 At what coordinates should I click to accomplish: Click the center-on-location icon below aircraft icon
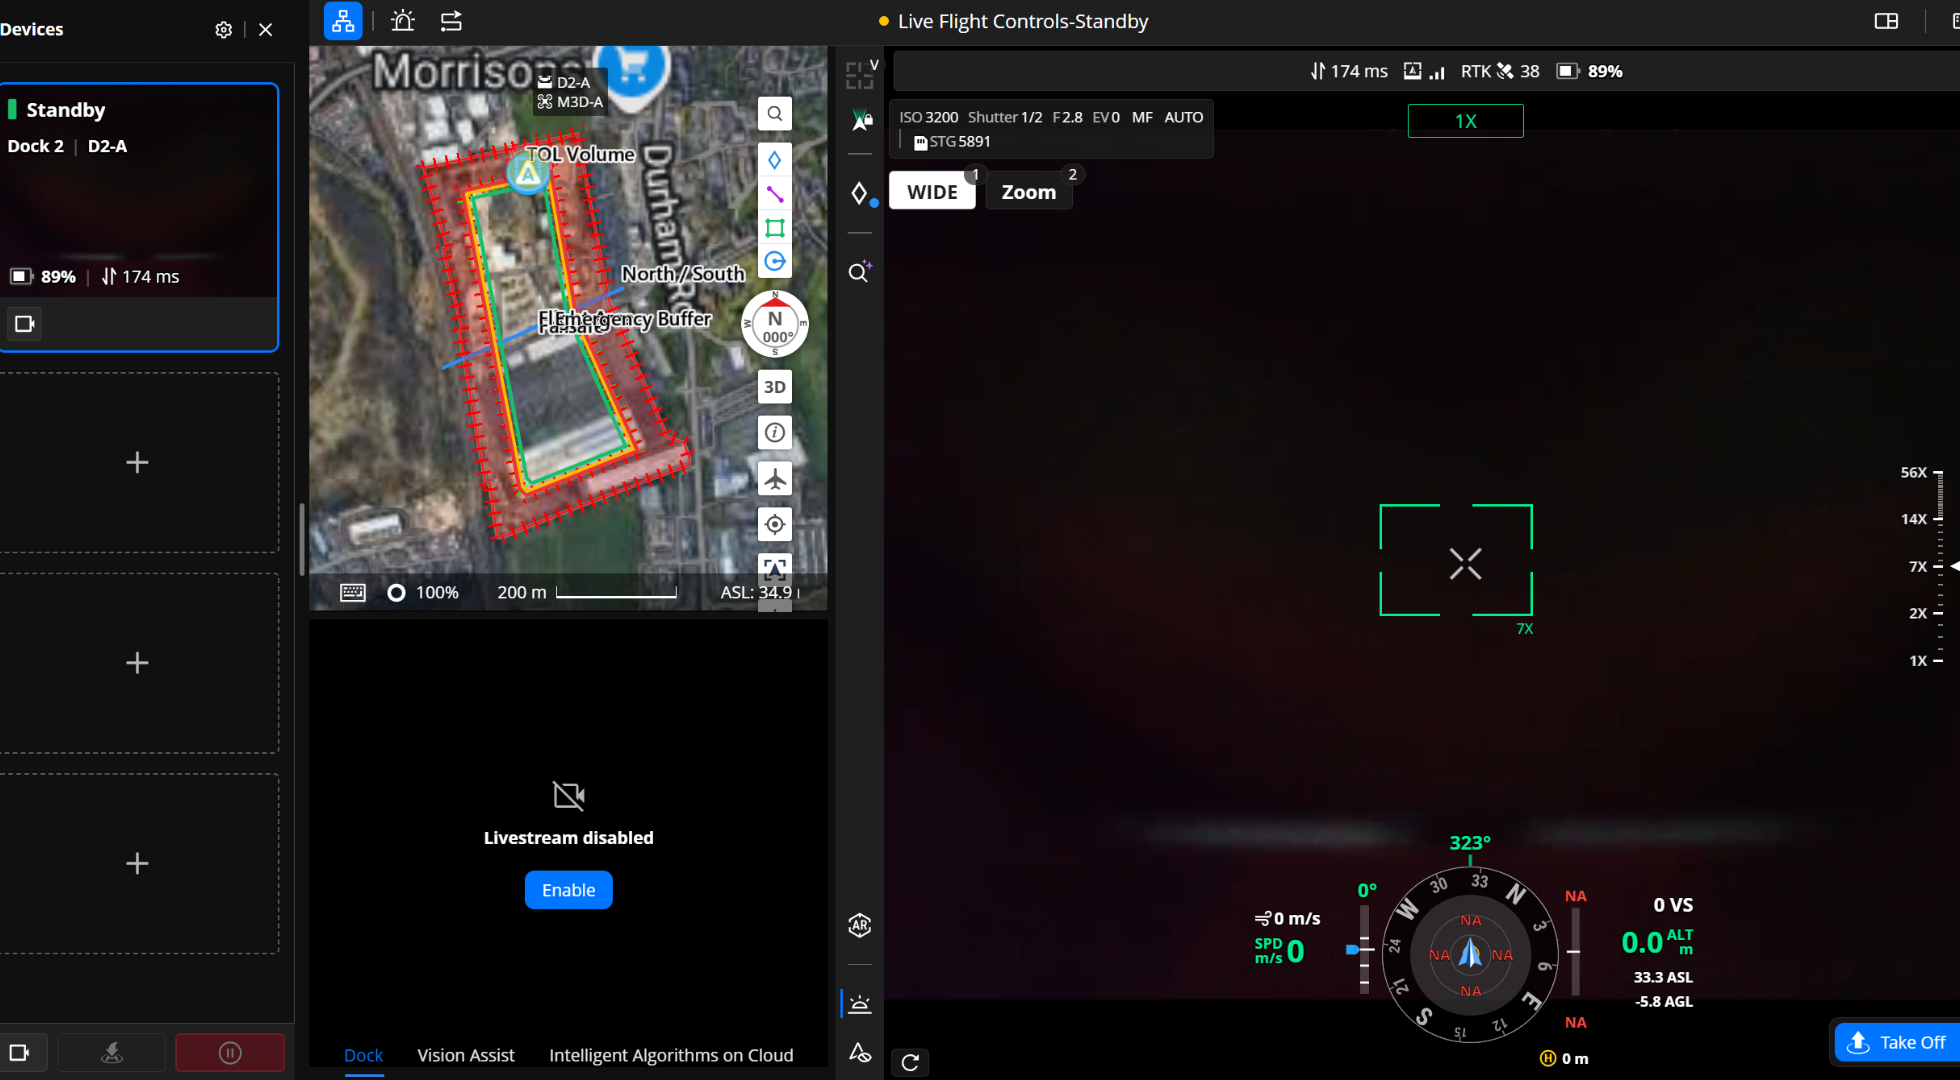[x=774, y=524]
